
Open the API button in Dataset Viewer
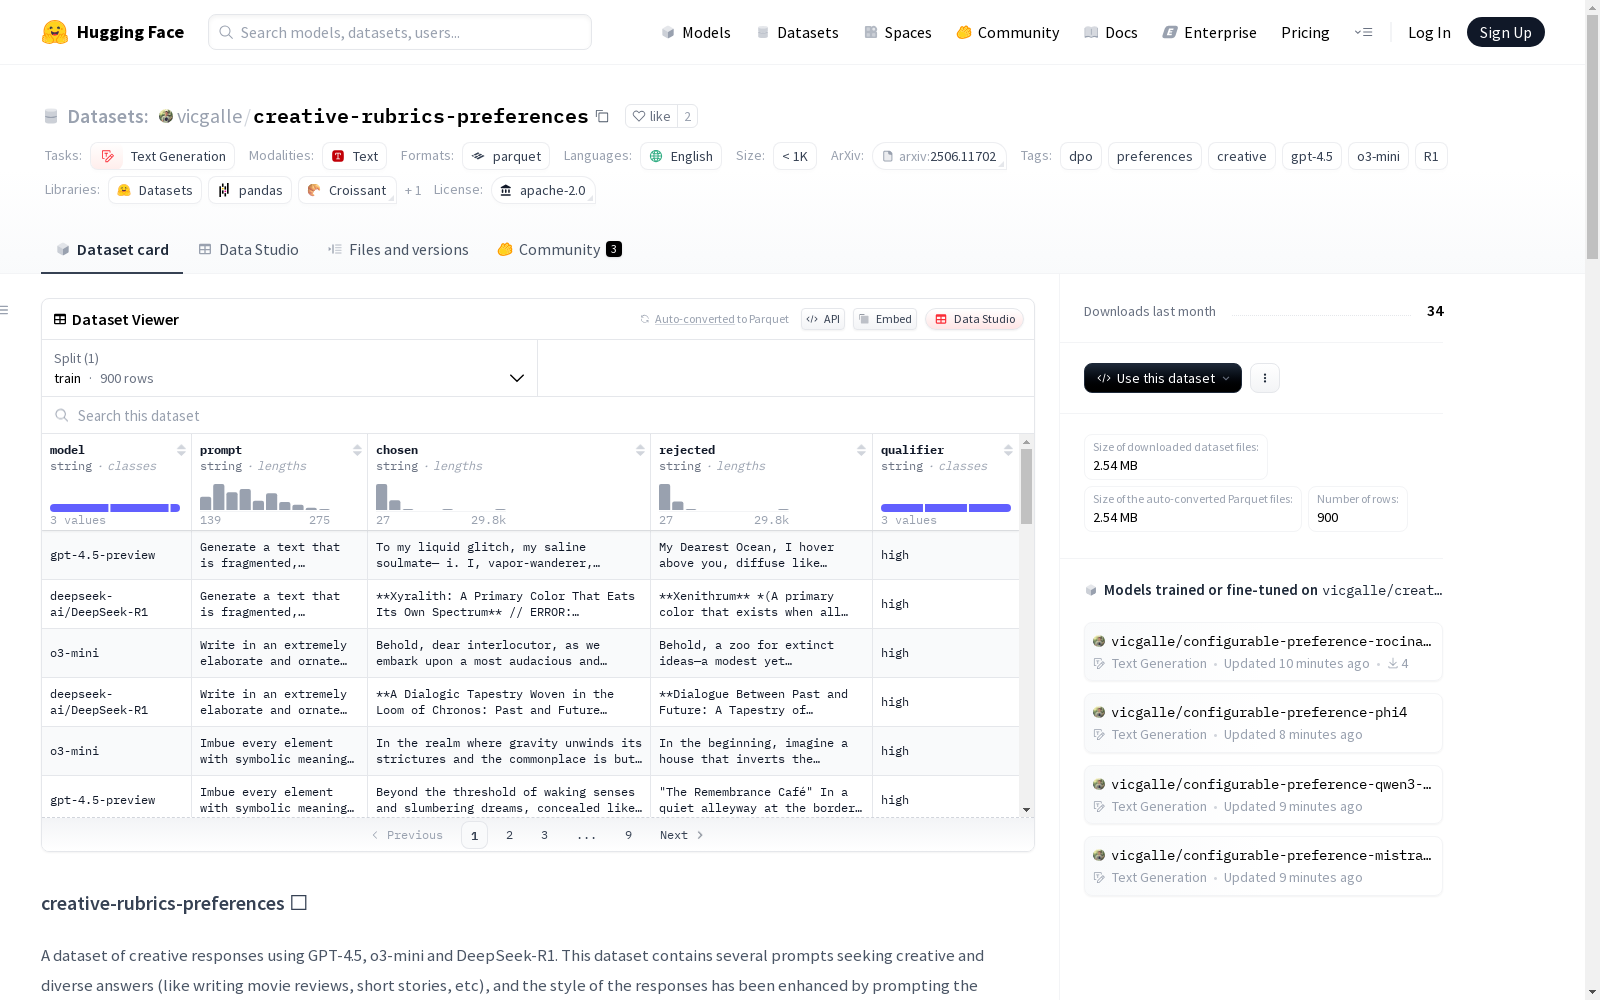click(x=823, y=319)
